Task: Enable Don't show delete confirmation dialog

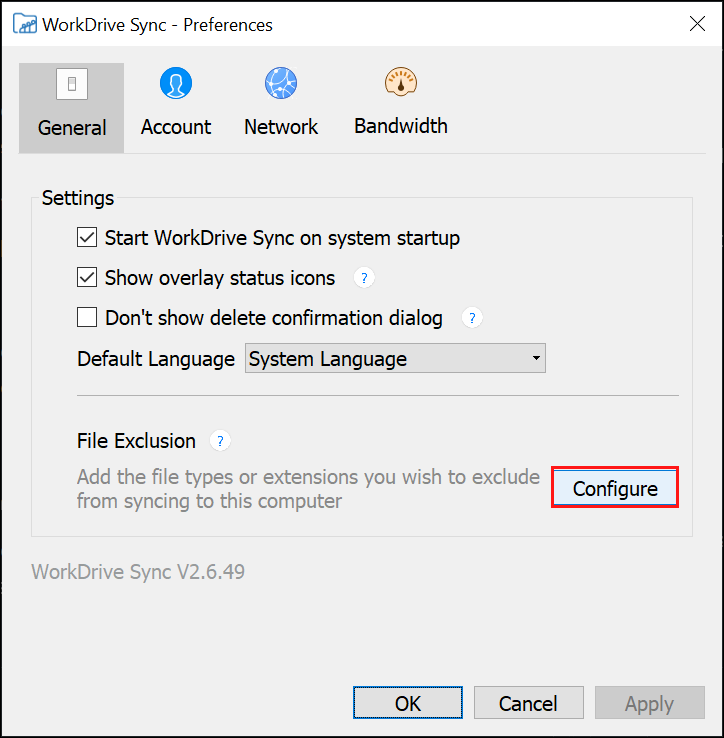Action: (87, 317)
